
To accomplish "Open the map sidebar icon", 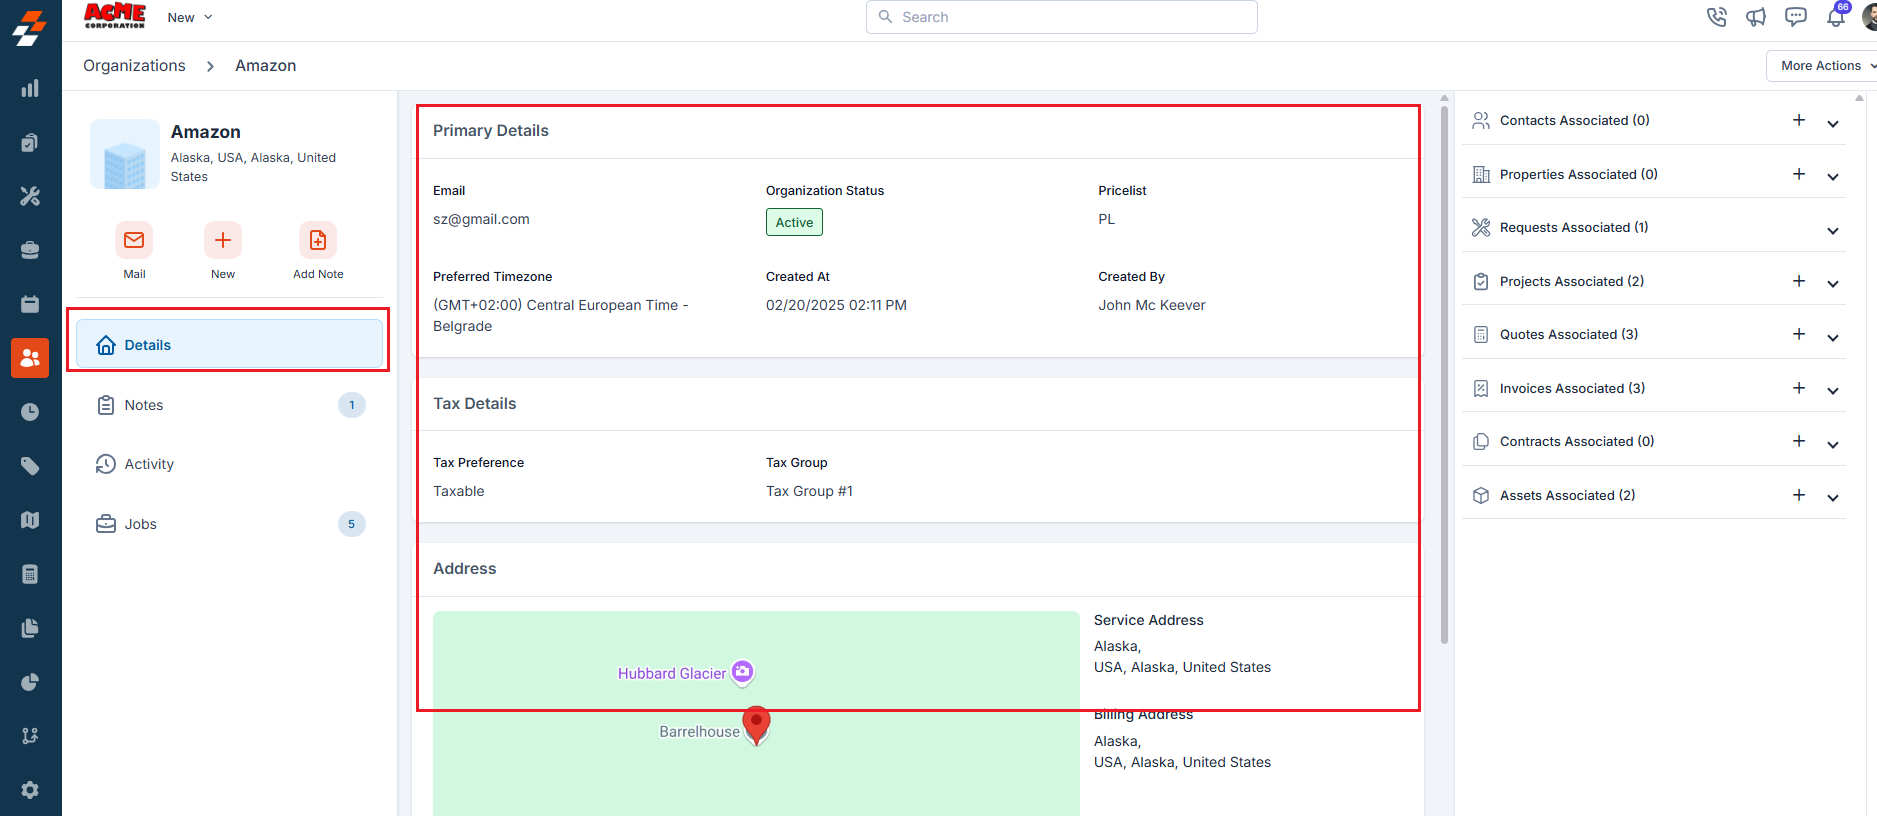I will pyautogui.click(x=30, y=520).
